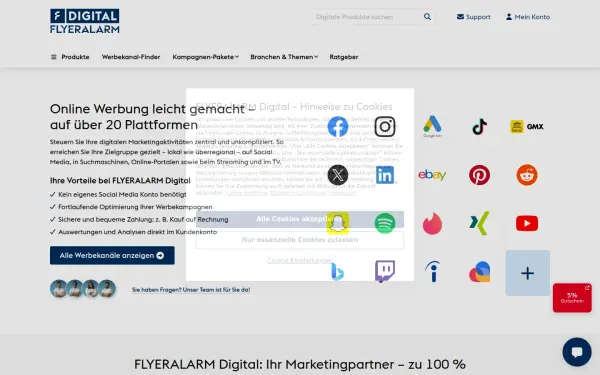Open the Xing platform icon
The width and height of the screenshot is (600, 375).
pyautogui.click(x=479, y=223)
